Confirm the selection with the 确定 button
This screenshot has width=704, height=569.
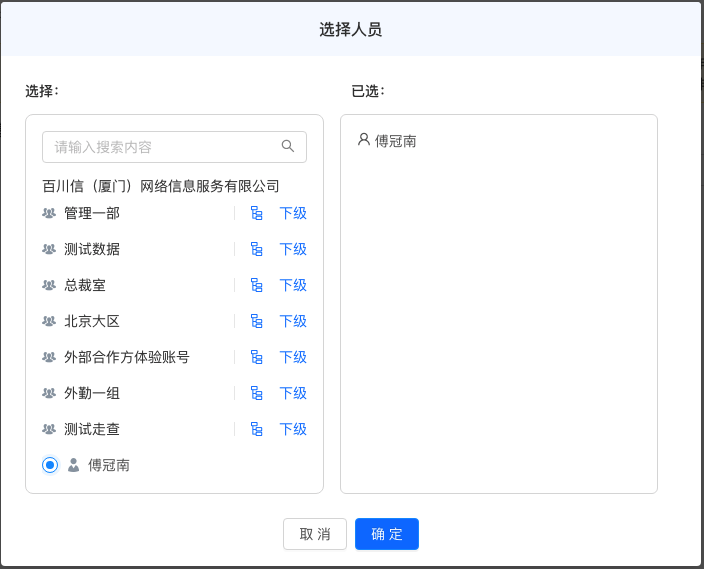pos(387,534)
